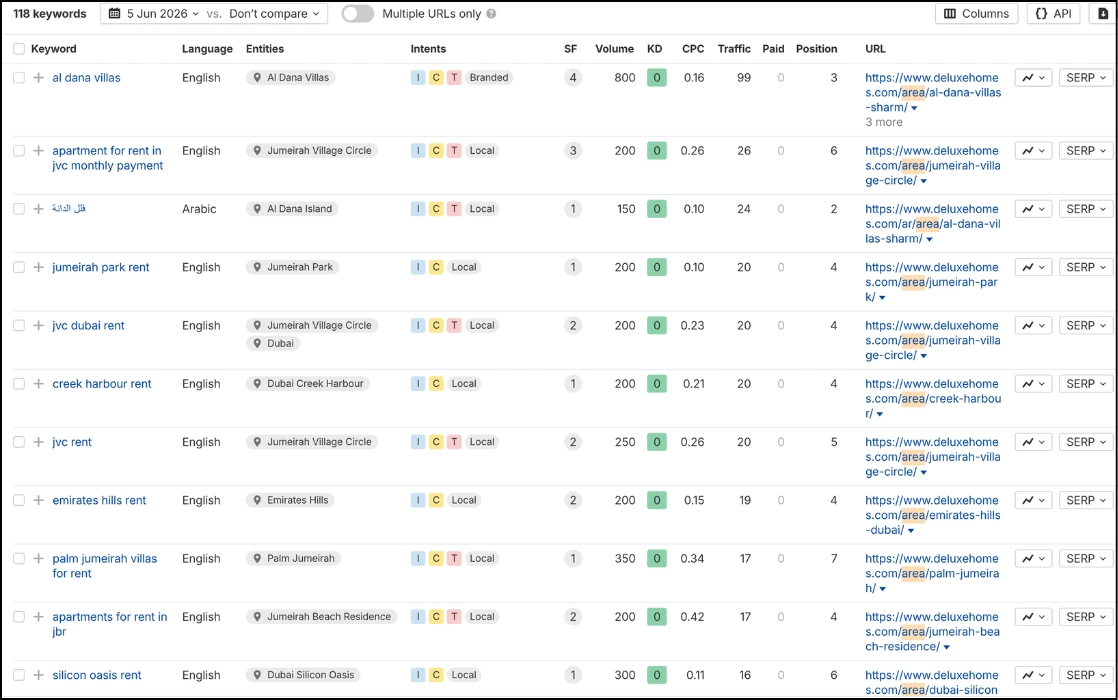Open the SERP dropdown for apartments for rent in jbr
1118x700 pixels.
[1086, 617]
